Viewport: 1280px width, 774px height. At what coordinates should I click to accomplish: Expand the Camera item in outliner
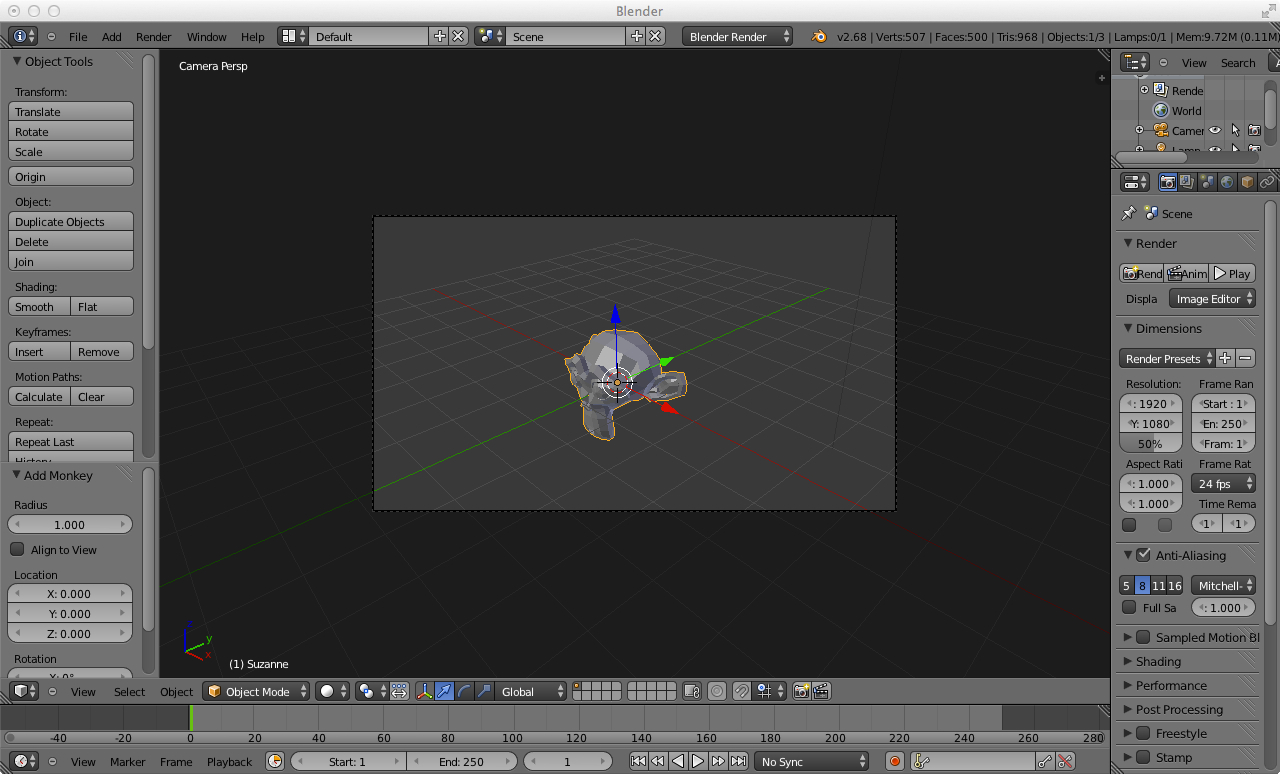1139,130
